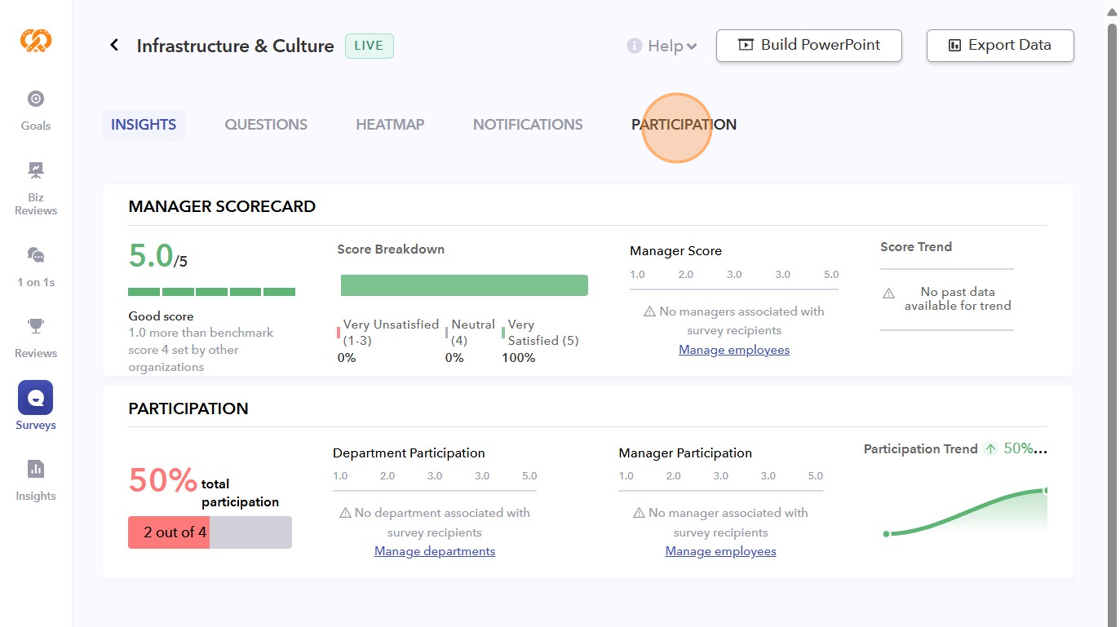1120x627 pixels.
Task: Click Manage employees under Manager Score
Action: click(734, 350)
